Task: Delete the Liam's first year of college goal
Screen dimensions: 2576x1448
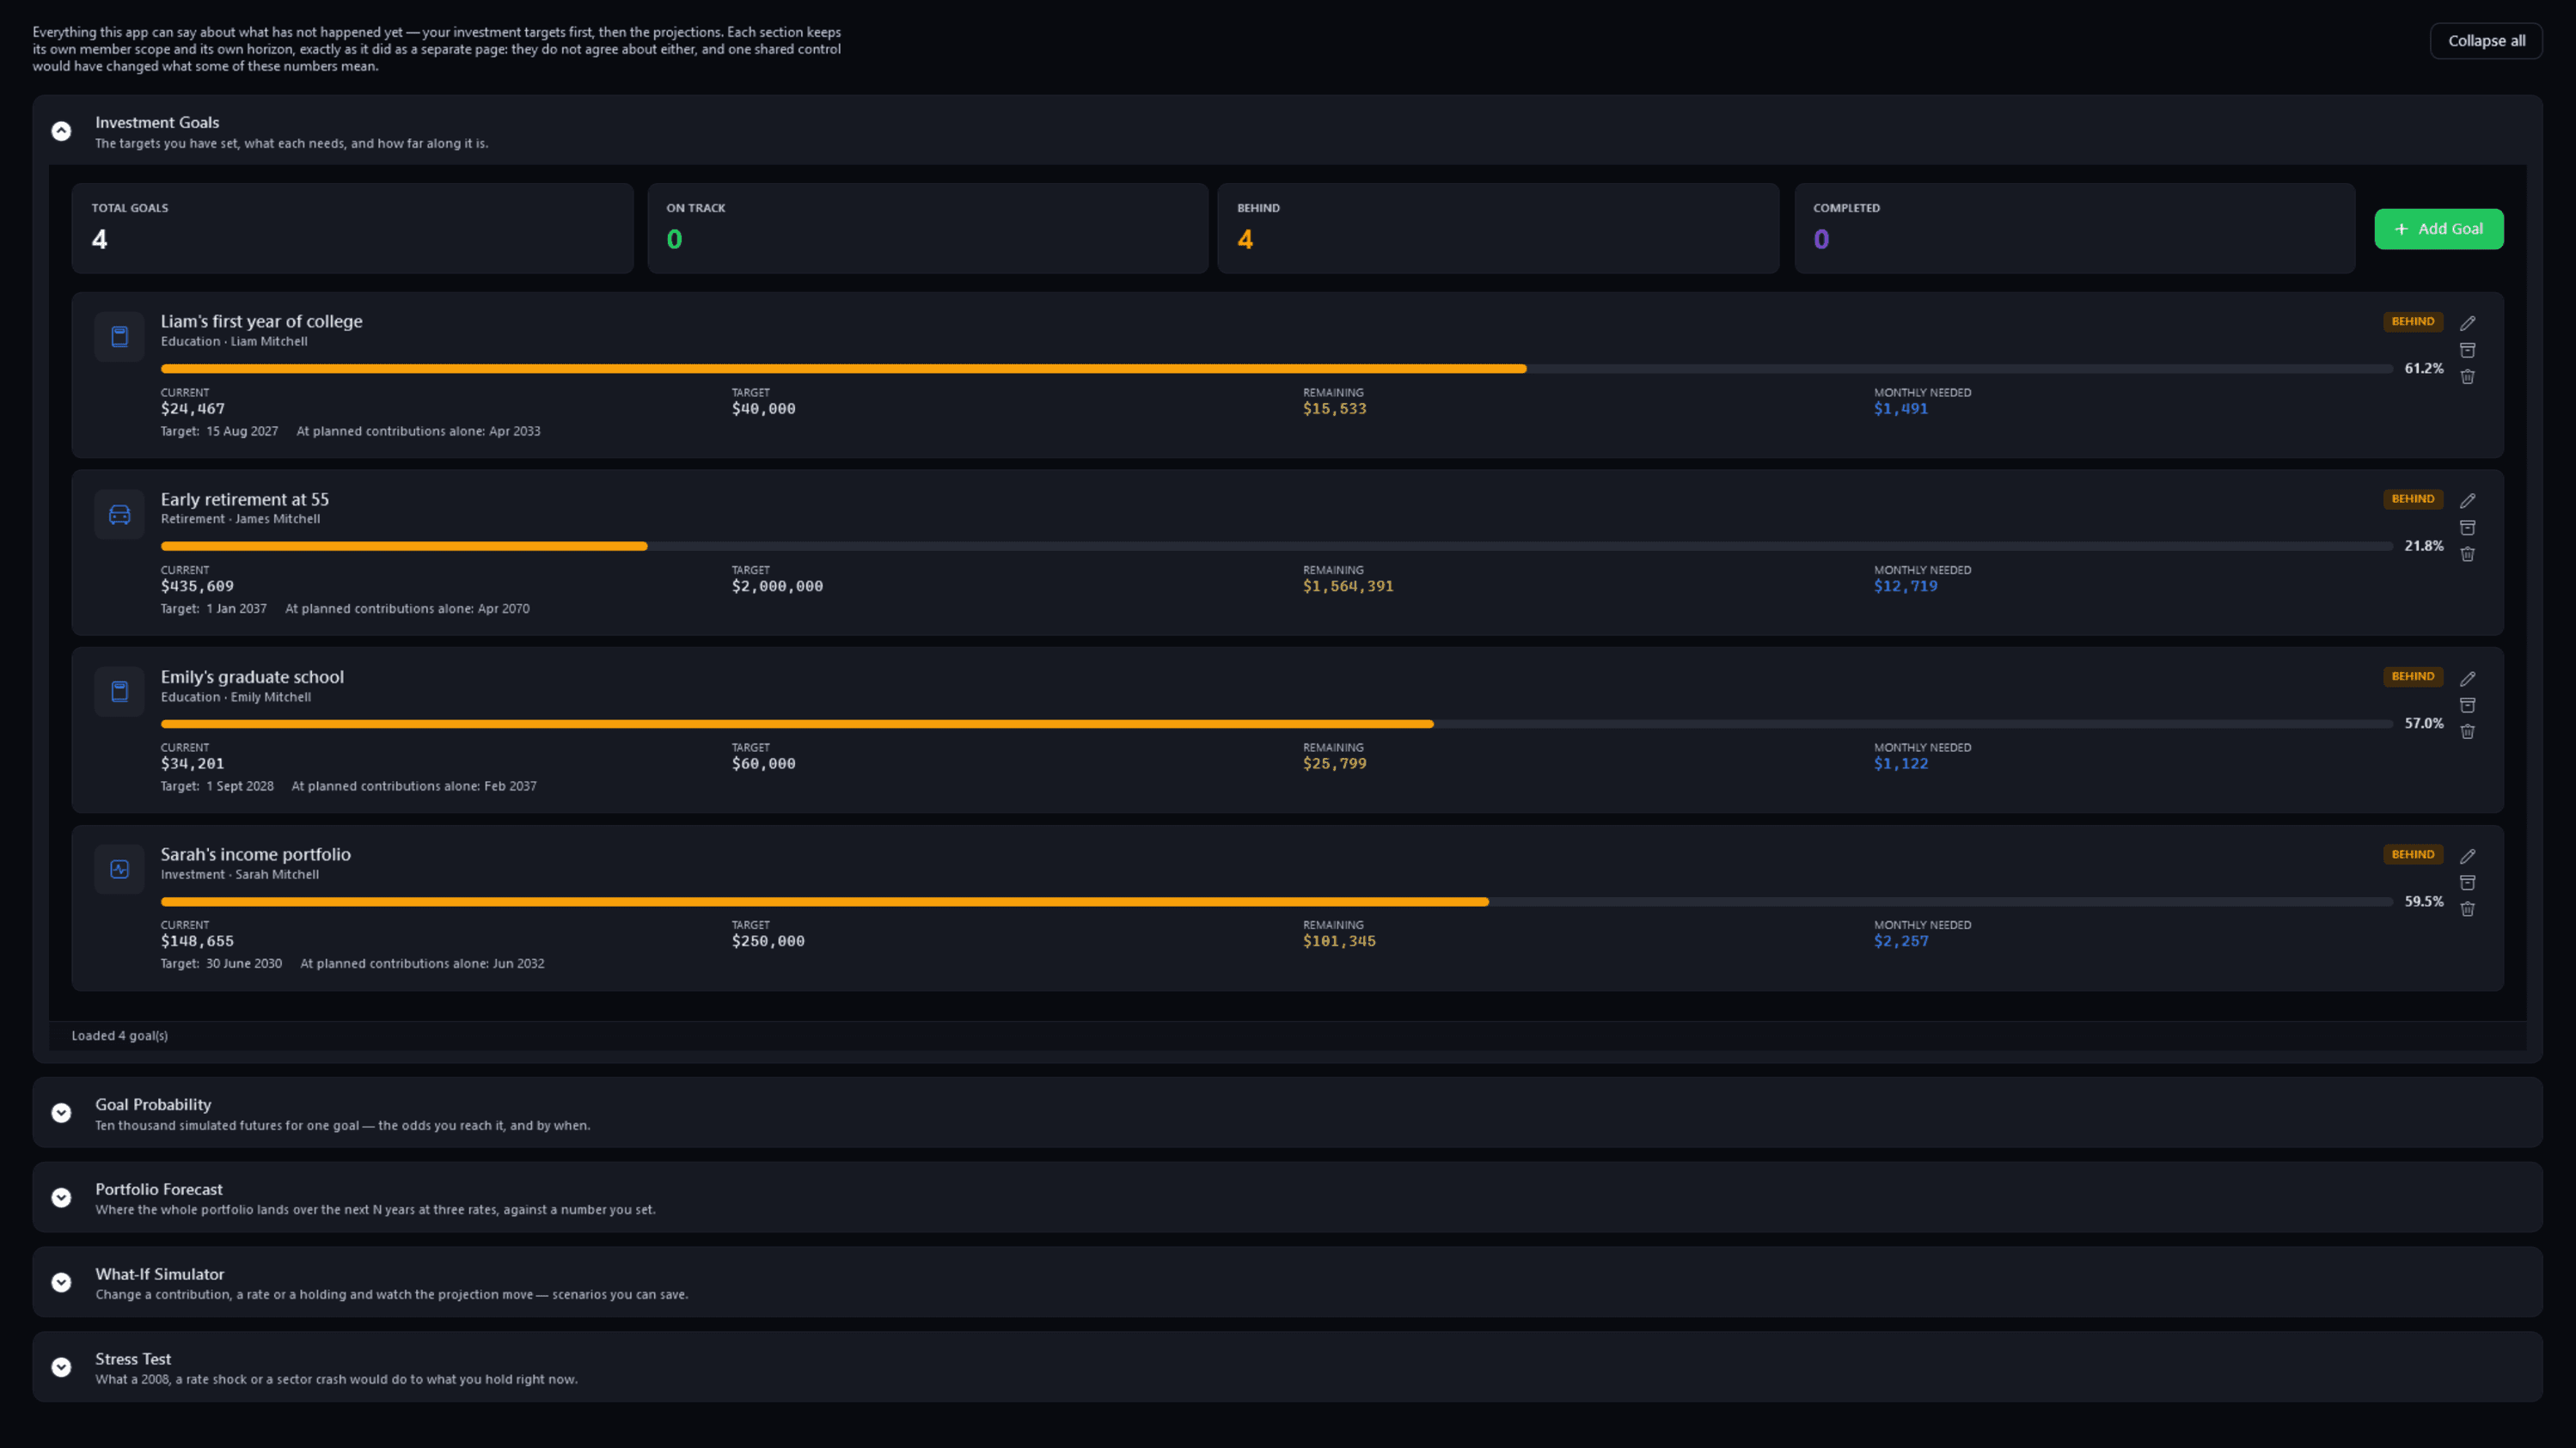Action: click(x=2467, y=377)
